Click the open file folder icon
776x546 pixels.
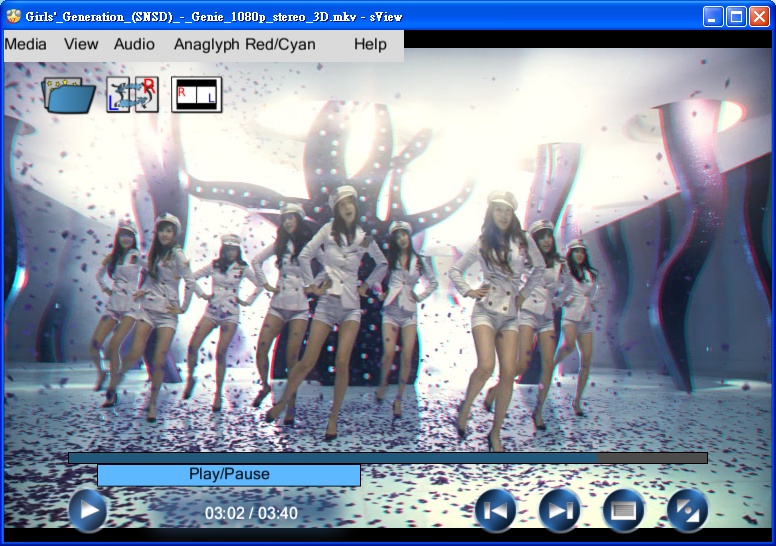[69, 95]
